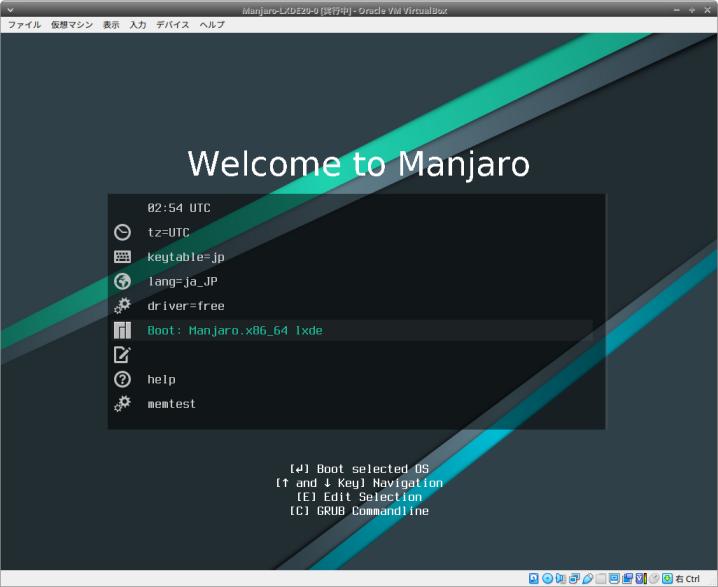This screenshot has width=718, height=587.
Task: Click the Manjaro logo icon on Boot entry
Action: pyautogui.click(x=122, y=330)
